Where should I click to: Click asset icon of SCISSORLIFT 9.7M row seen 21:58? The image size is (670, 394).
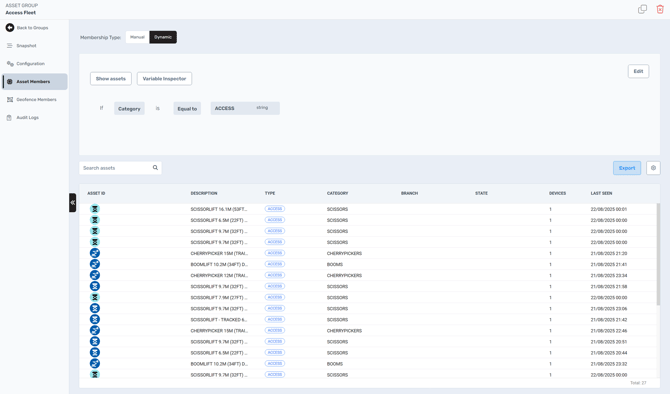[x=95, y=286]
